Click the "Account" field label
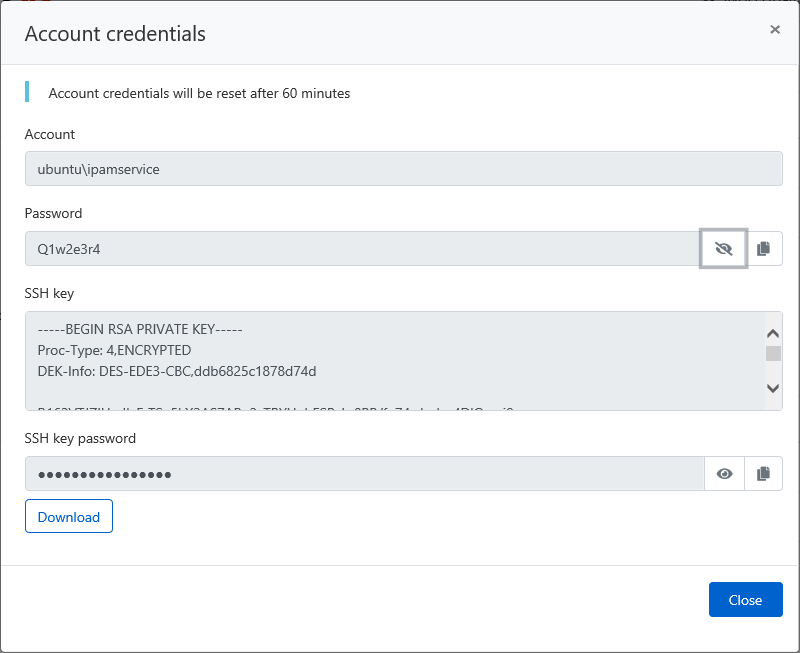The width and height of the screenshot is (800, 653). click(x=50, y=134)
